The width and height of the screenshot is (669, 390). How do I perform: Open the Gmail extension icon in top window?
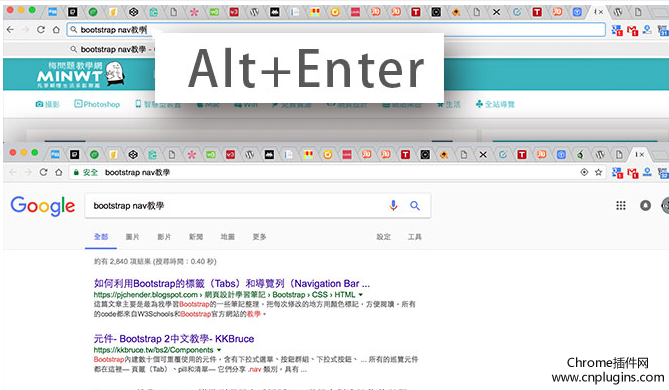632,30
